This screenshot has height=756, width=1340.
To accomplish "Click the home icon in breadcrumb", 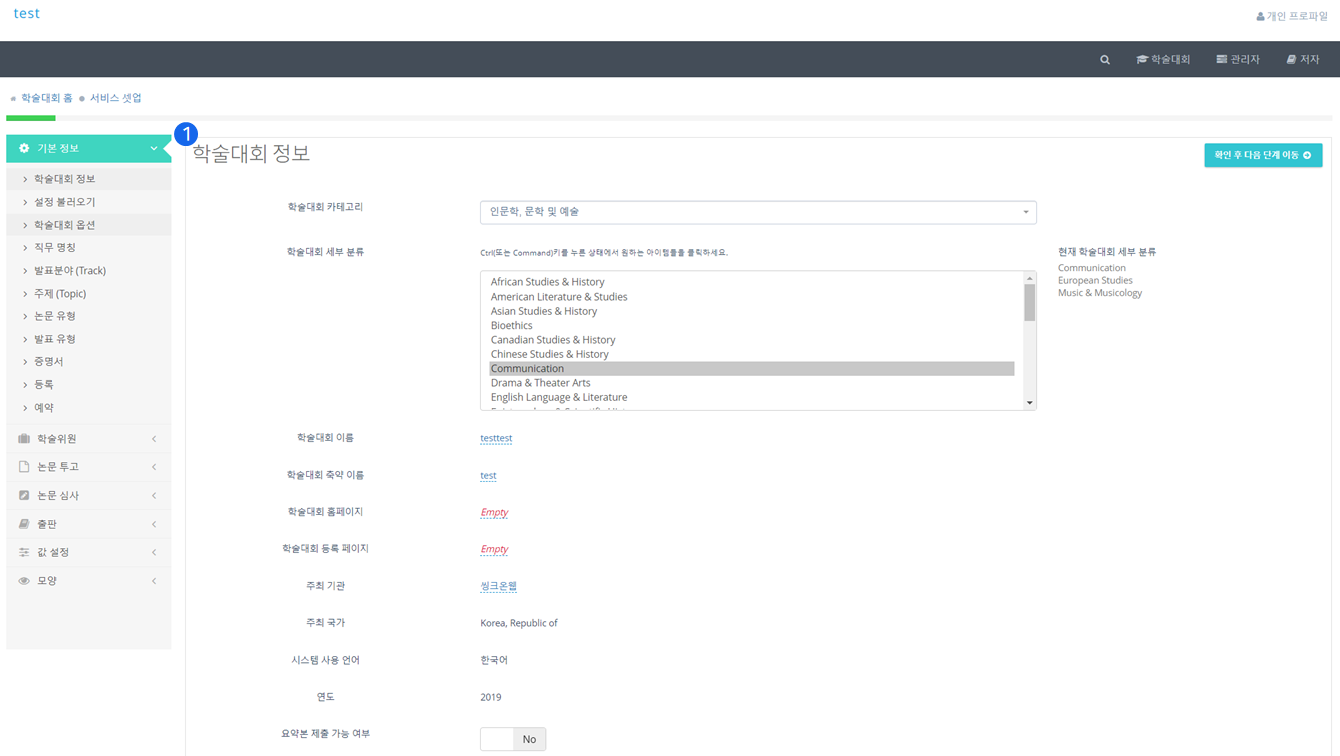I will pyautogui.click(x=13, y=99).
